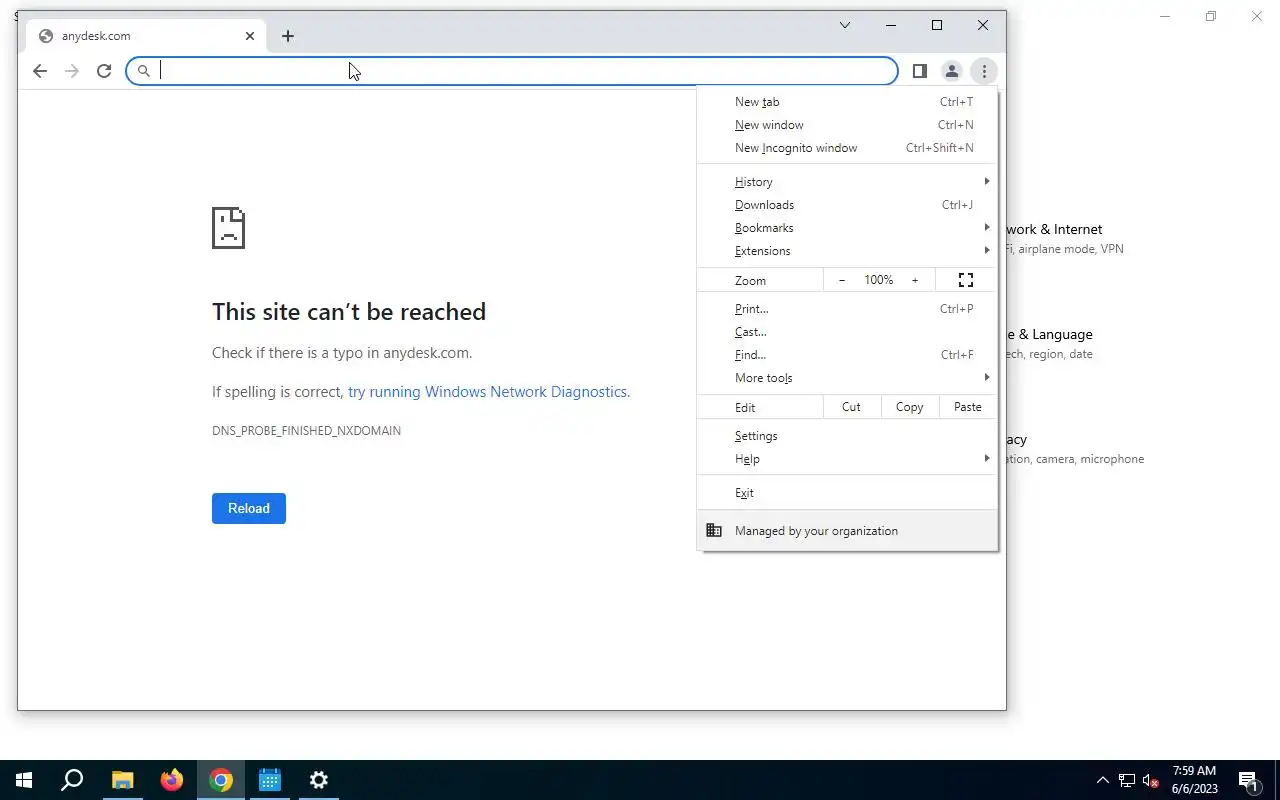Click the taskbar search icon

click(72, 780)
